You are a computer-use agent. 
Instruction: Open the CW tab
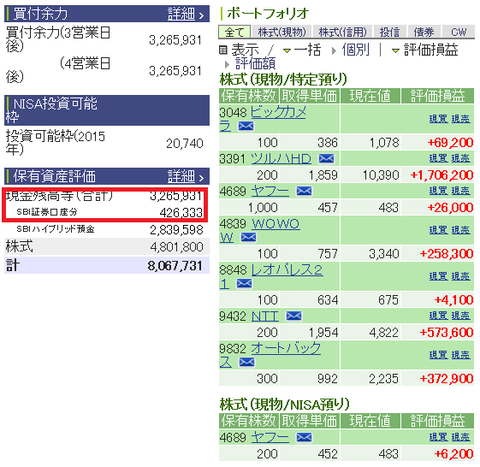click(x=459, y=32)
